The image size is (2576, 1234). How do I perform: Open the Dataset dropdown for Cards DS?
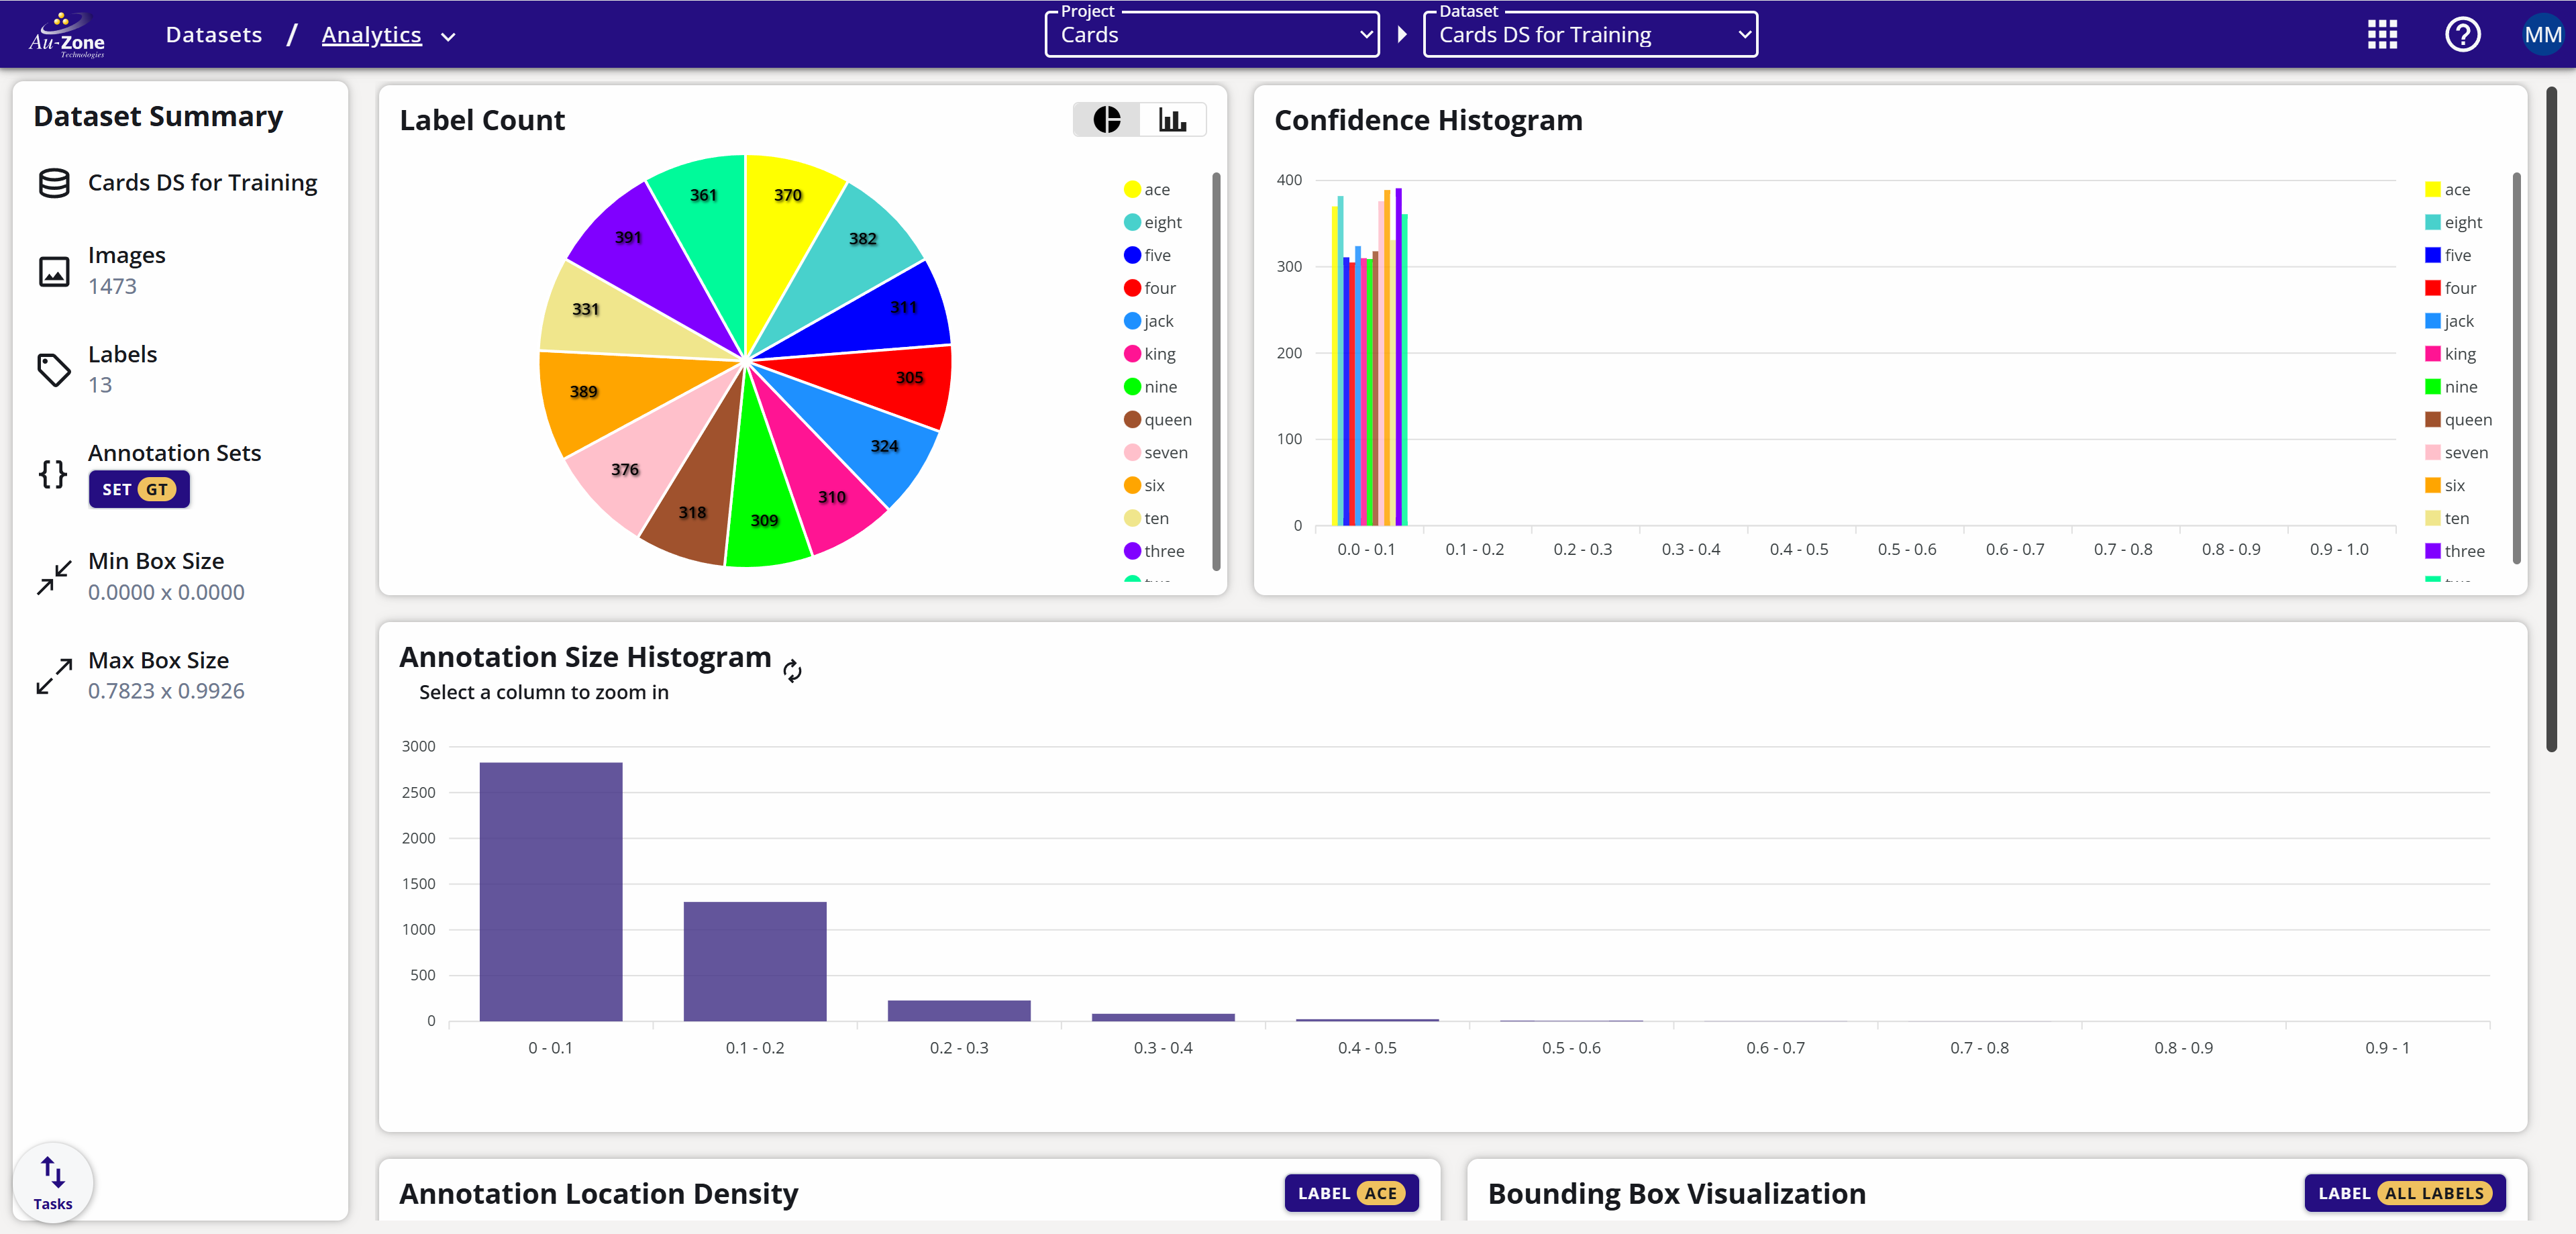[1590, 34]
